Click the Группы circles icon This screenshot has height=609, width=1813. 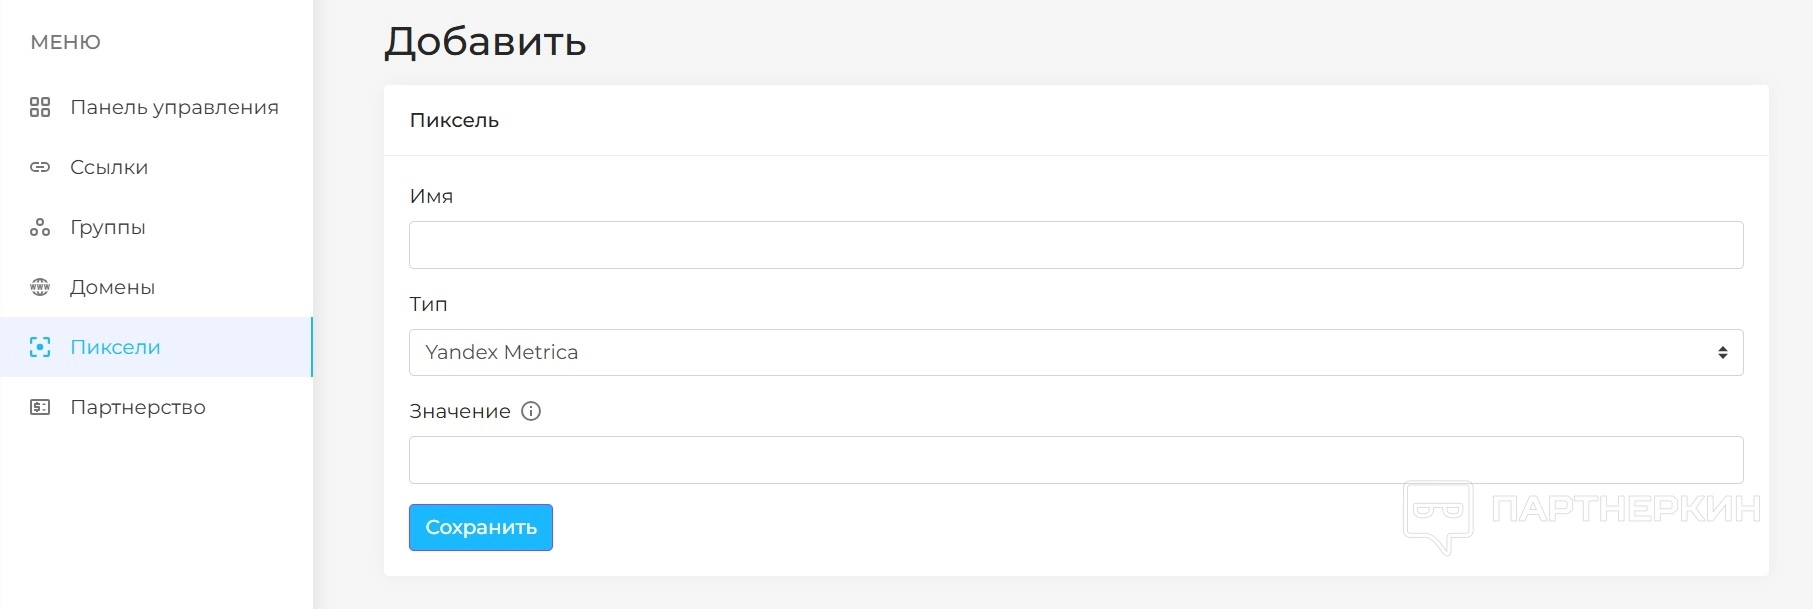[x=40, y=227]
